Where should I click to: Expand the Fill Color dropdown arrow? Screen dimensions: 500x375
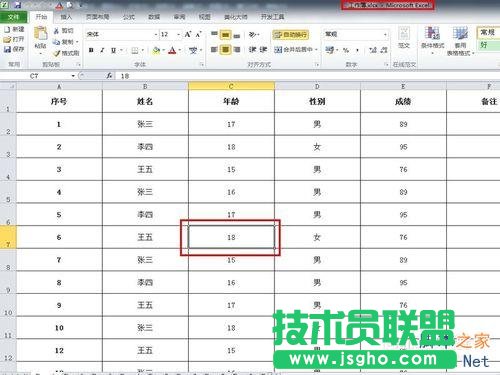pyautogui.click(x=164, y=50)
